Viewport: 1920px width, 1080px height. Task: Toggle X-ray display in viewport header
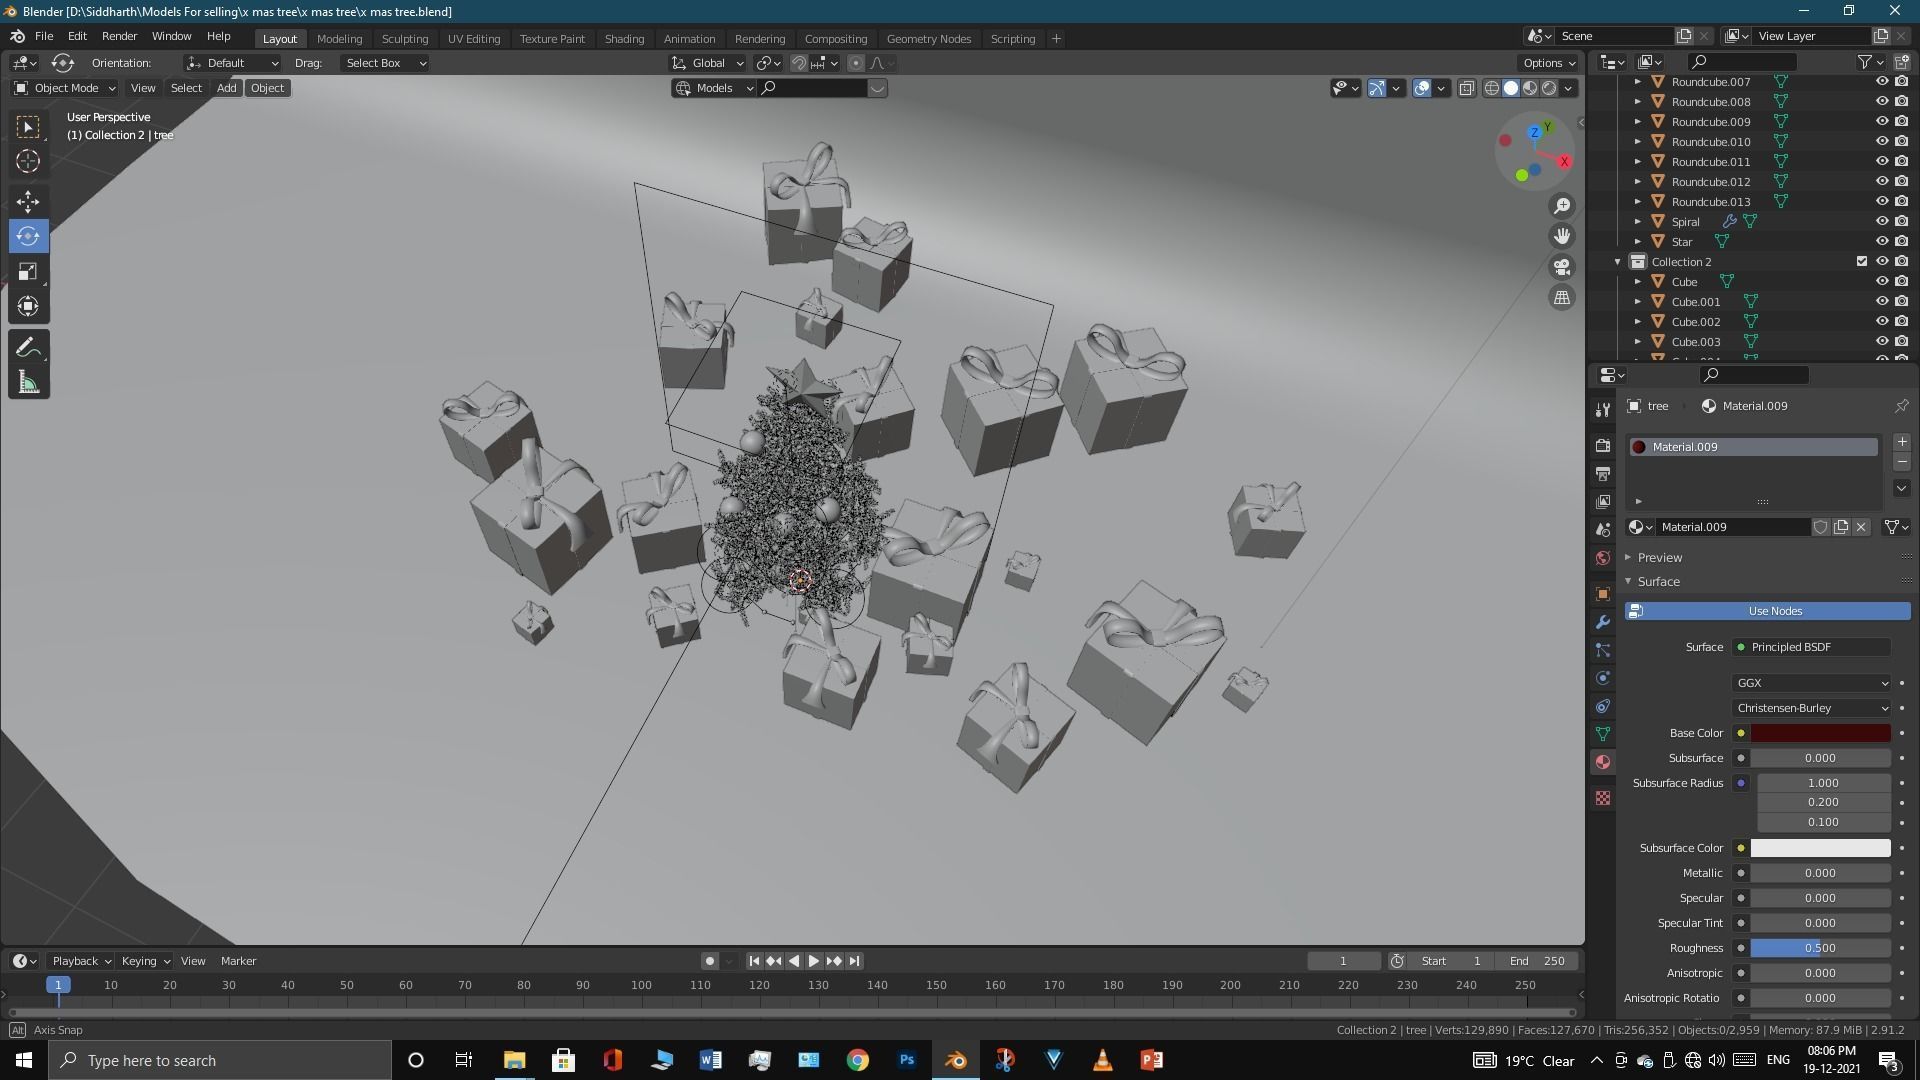pyautogui.click(x=1466, y=88)
